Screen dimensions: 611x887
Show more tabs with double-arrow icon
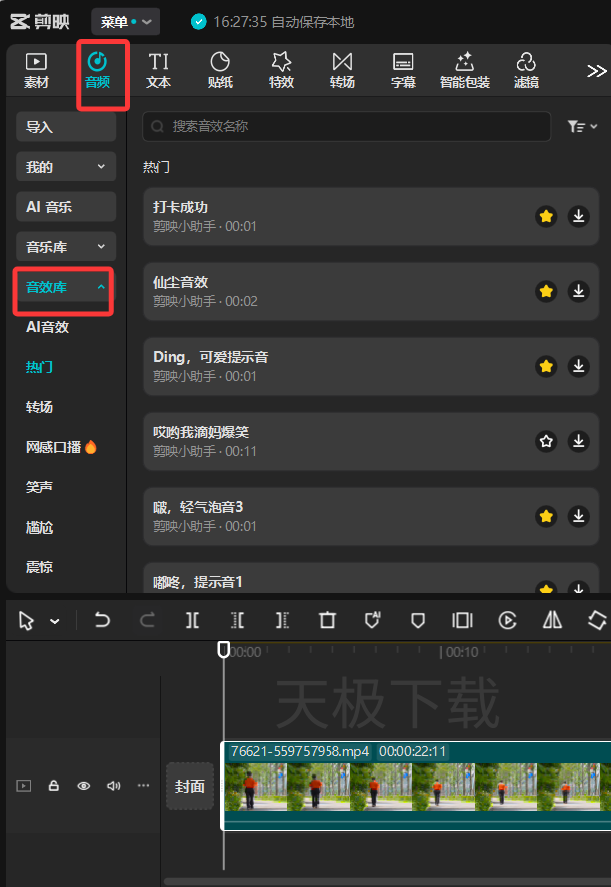click(596, 71)
